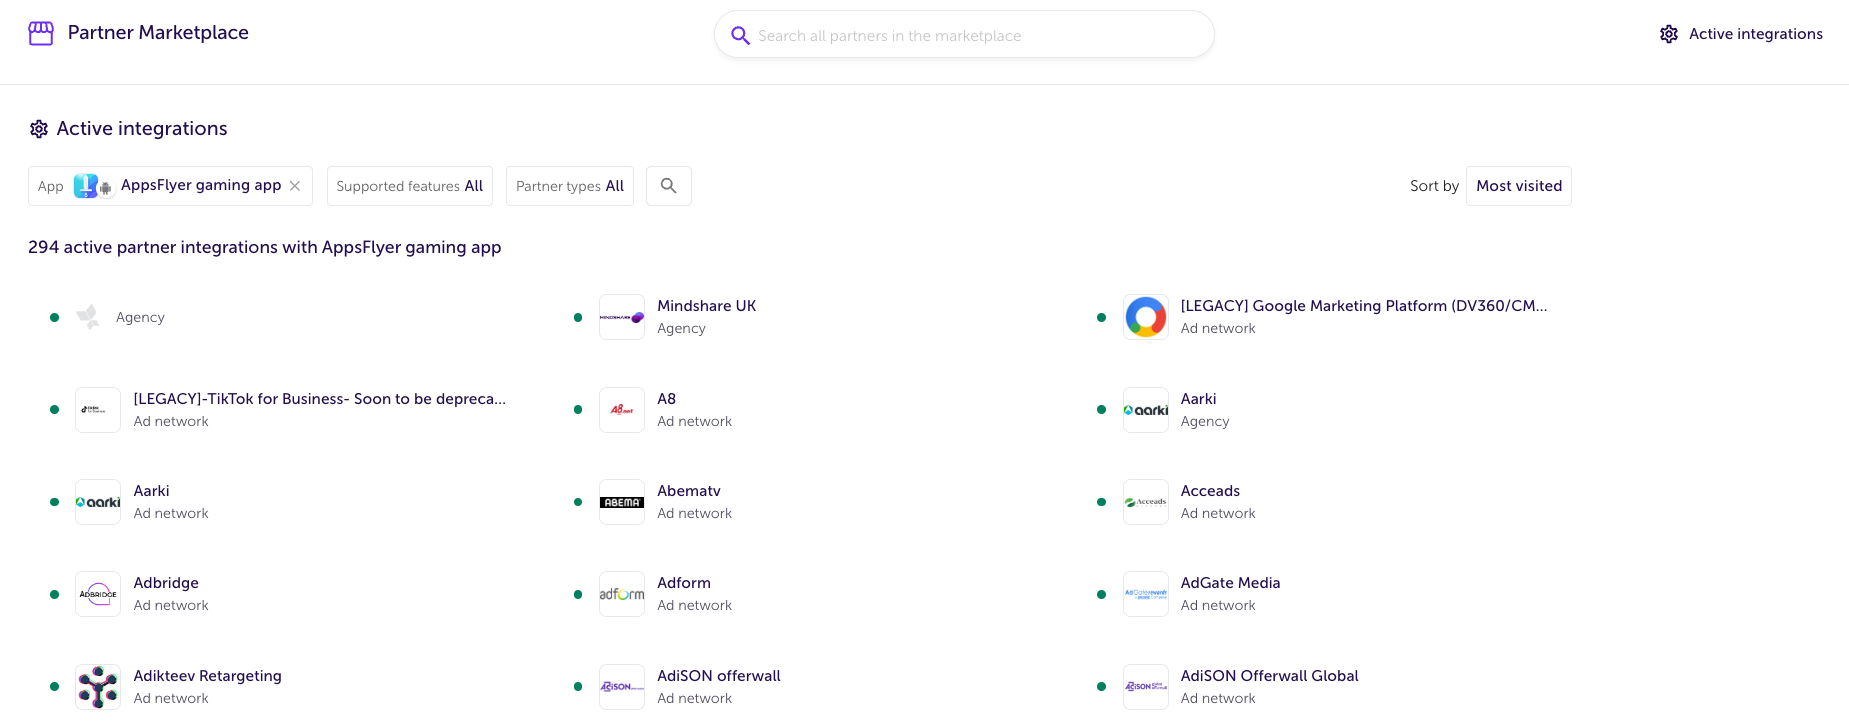Screen dimensions: 1849x728
Task: Click the Adbridge logo
Action: pos(98,594)
